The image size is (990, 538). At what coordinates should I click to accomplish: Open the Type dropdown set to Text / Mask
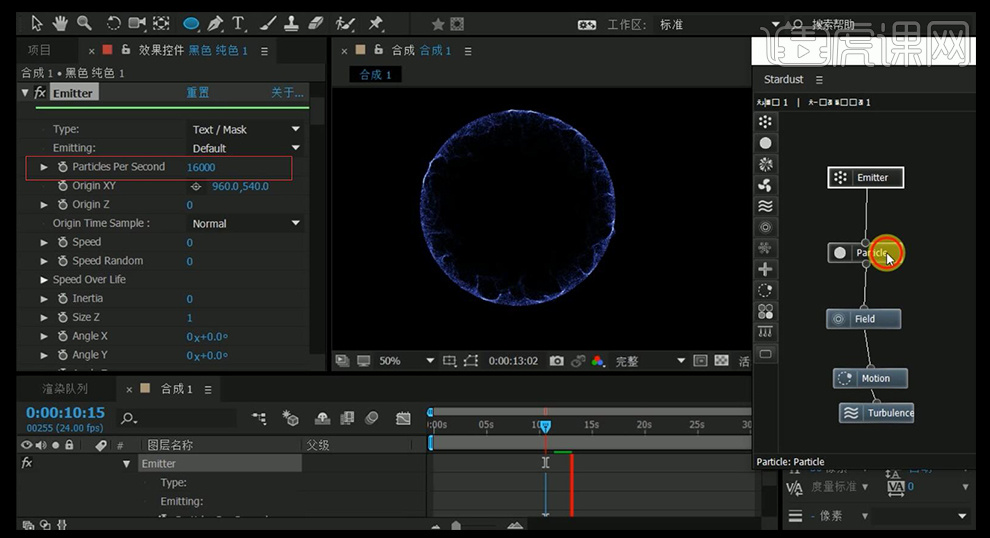[x=246, y=129]
